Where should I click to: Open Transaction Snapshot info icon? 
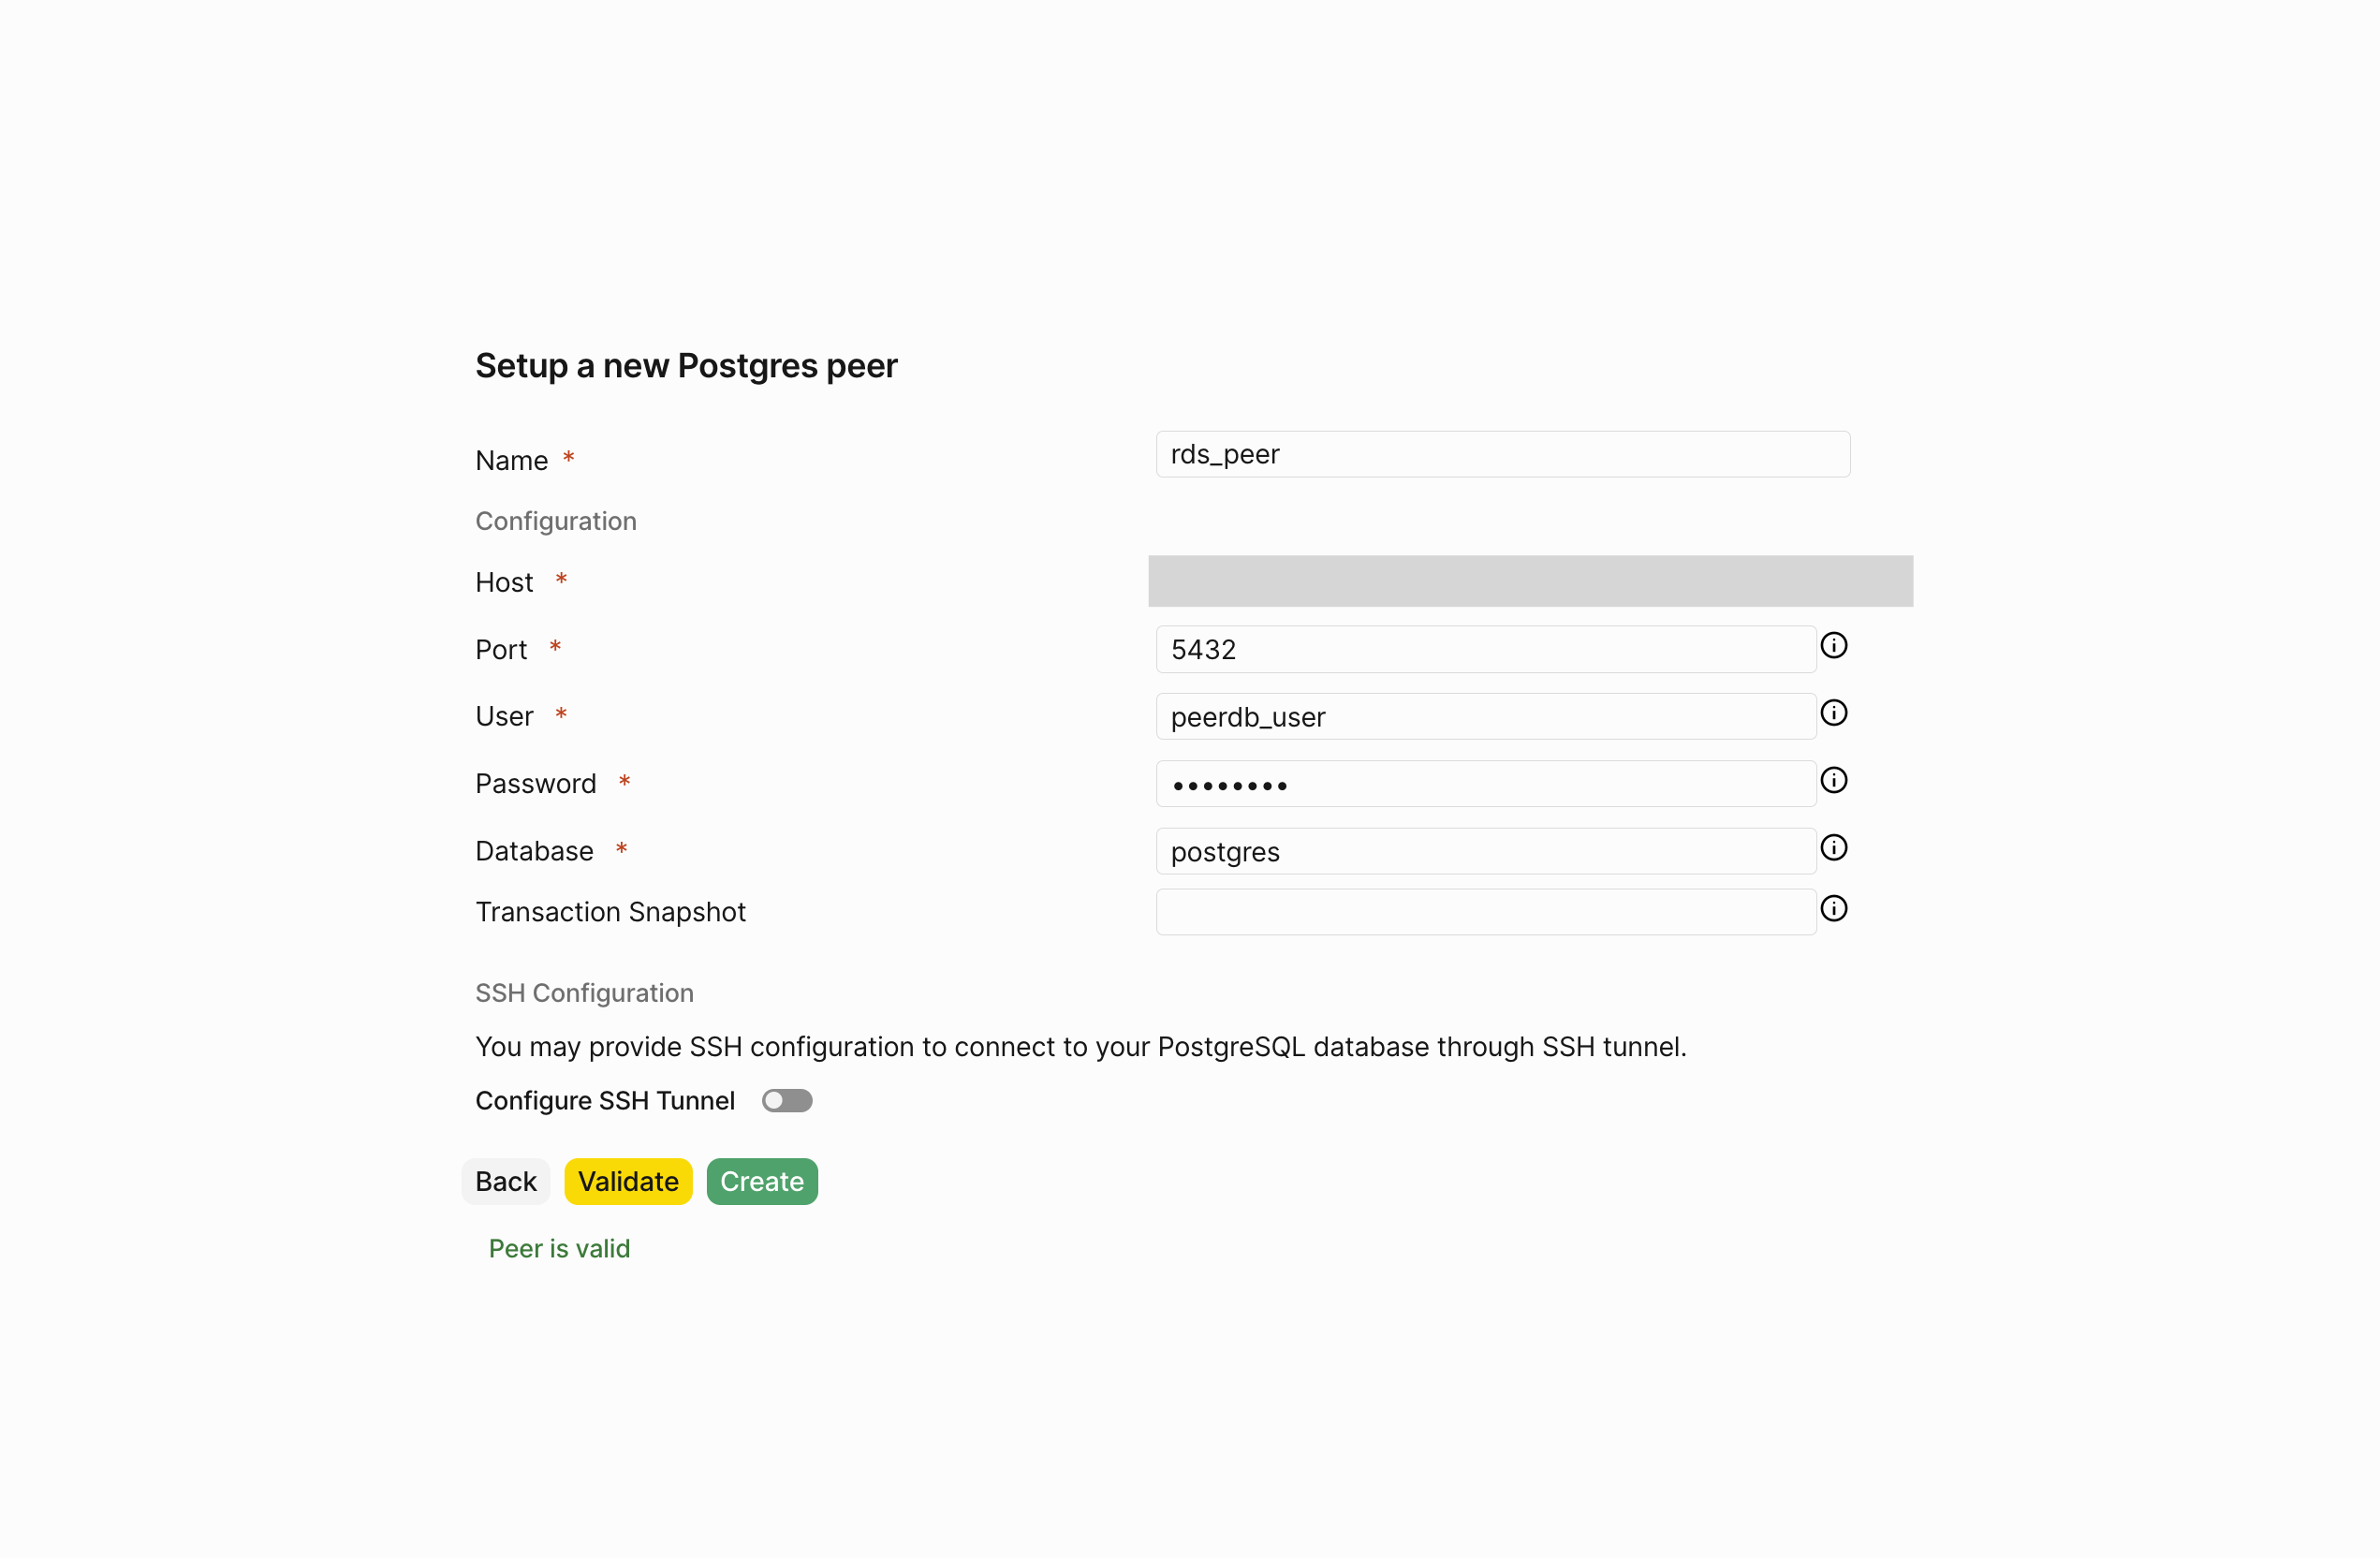pyautogui.click(x=1833, y=908)
